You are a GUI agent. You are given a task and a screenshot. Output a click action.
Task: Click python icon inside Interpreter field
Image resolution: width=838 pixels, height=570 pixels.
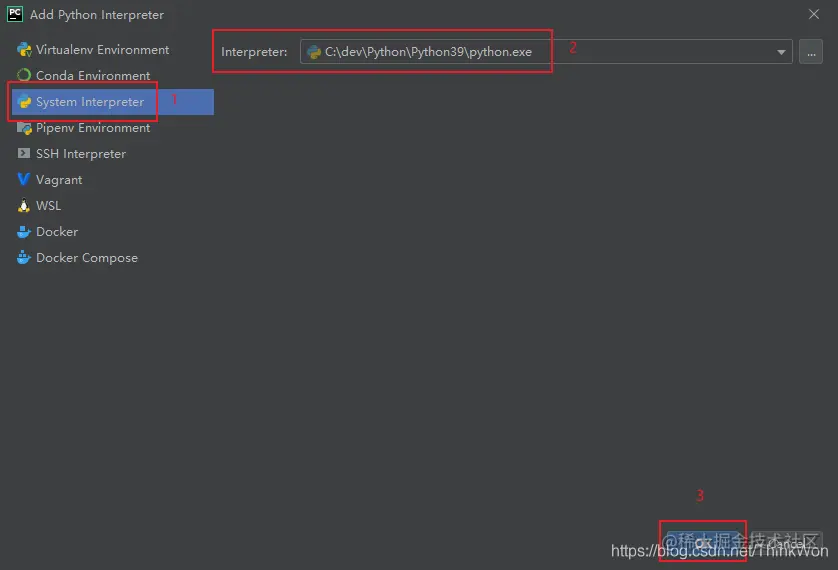(x=314, y=52)
